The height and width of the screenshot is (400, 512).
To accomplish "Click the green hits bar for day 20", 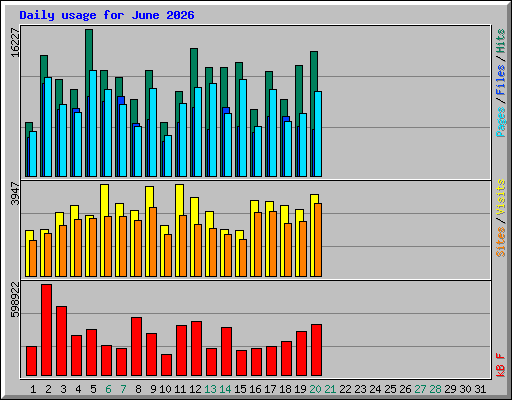I will coord(314,71).
